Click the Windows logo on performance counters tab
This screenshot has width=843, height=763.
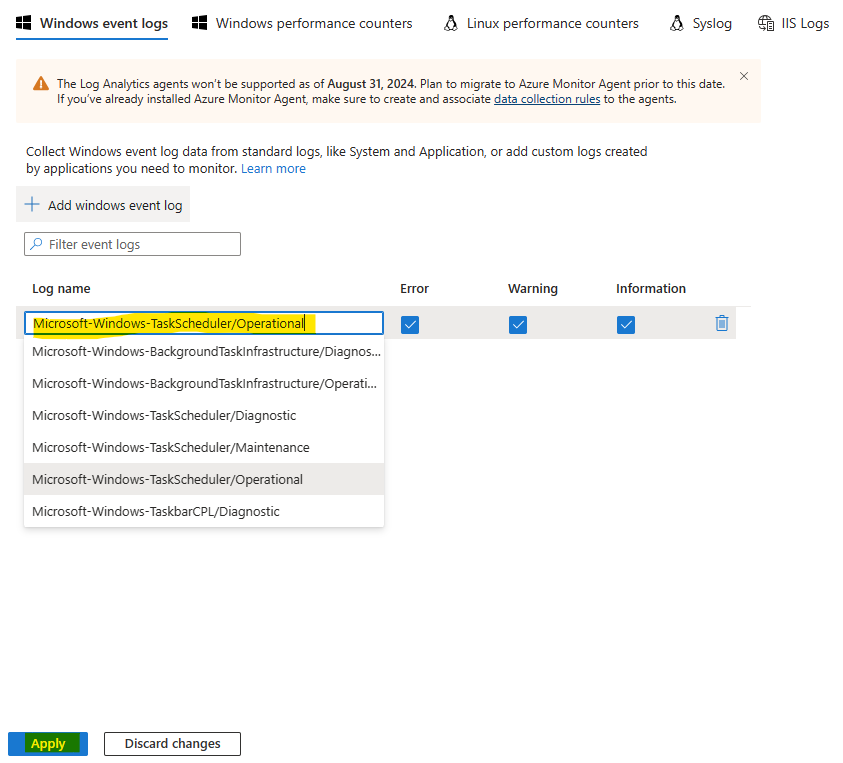click(x=199, y=23)
